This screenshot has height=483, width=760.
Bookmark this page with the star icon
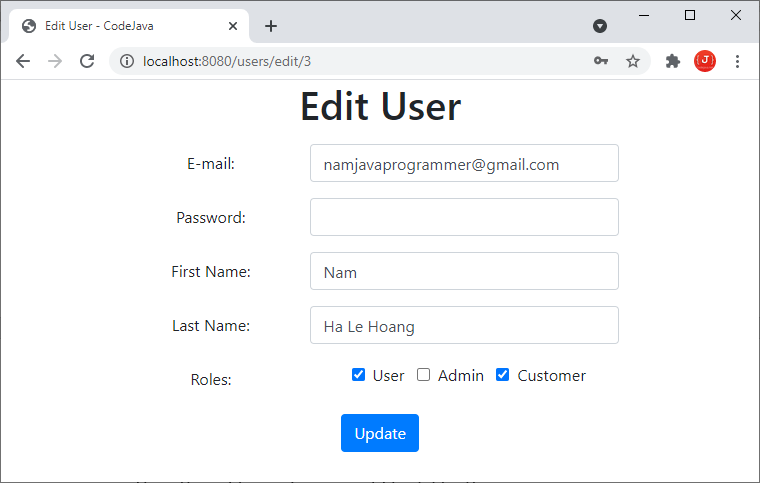point(633,61)
